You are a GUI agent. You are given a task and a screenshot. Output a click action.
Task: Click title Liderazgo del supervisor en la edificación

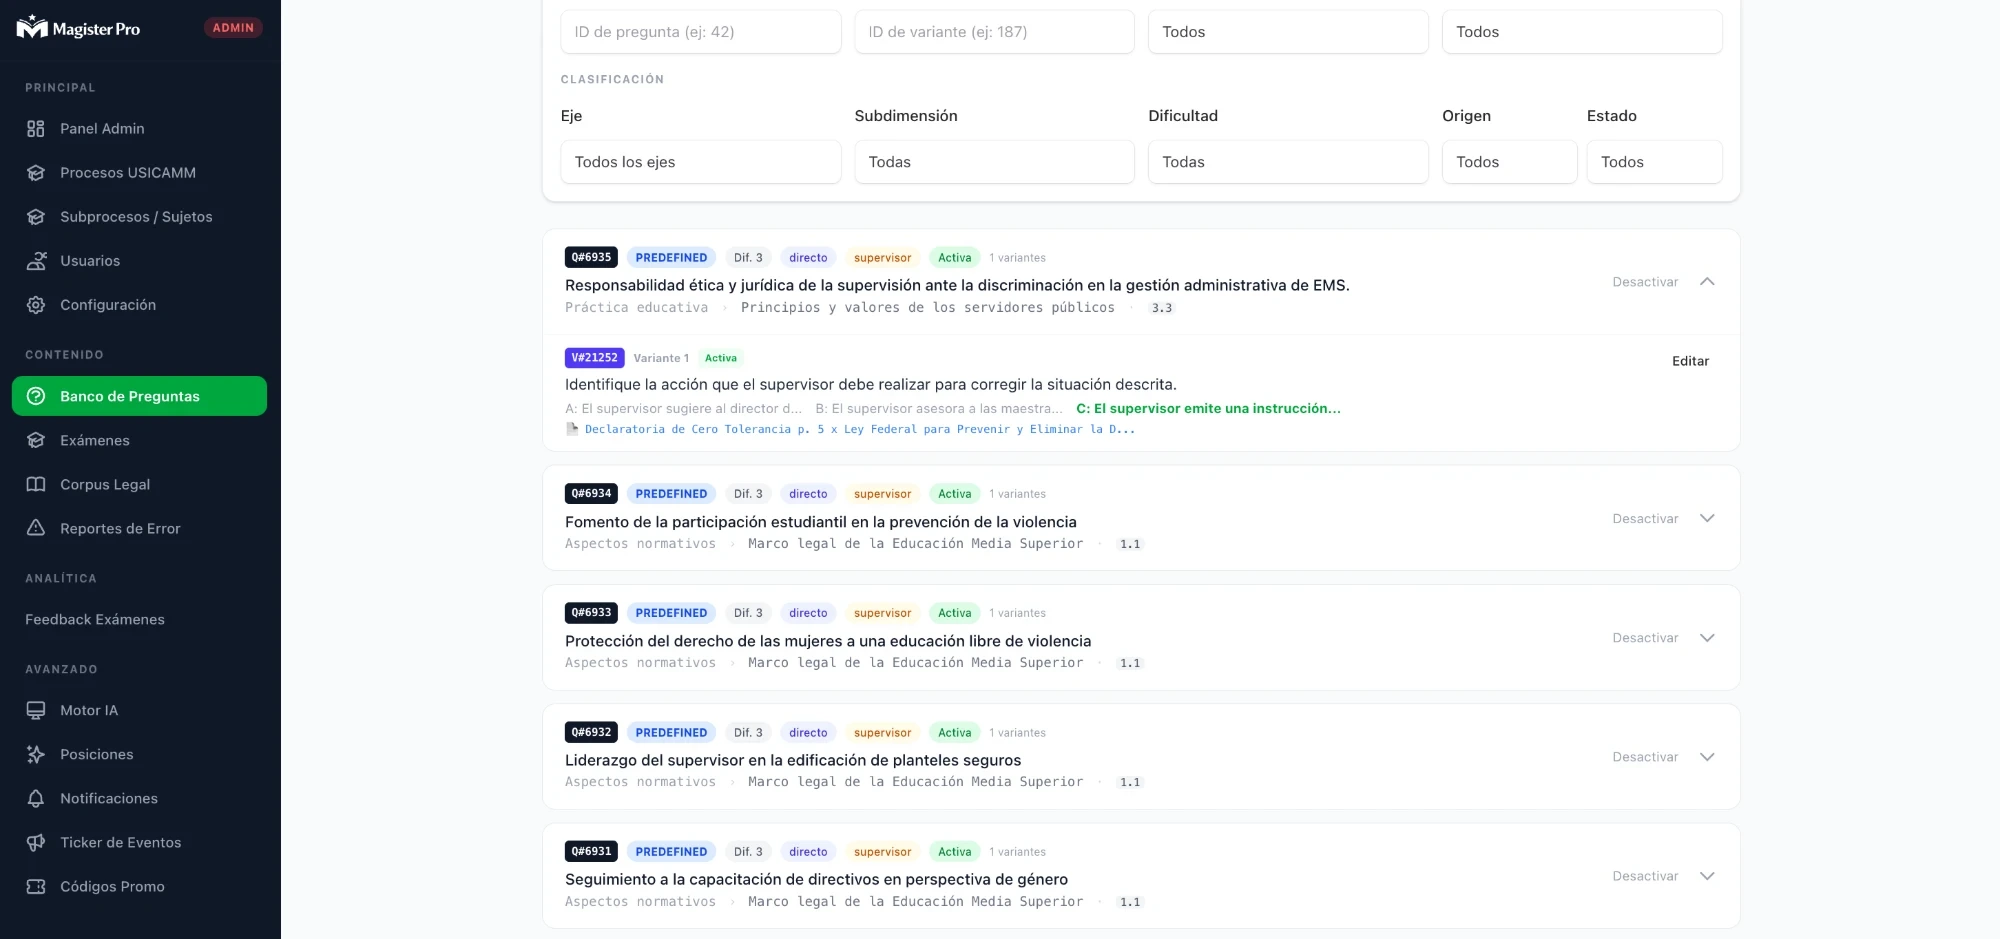[x=793, y=760]
